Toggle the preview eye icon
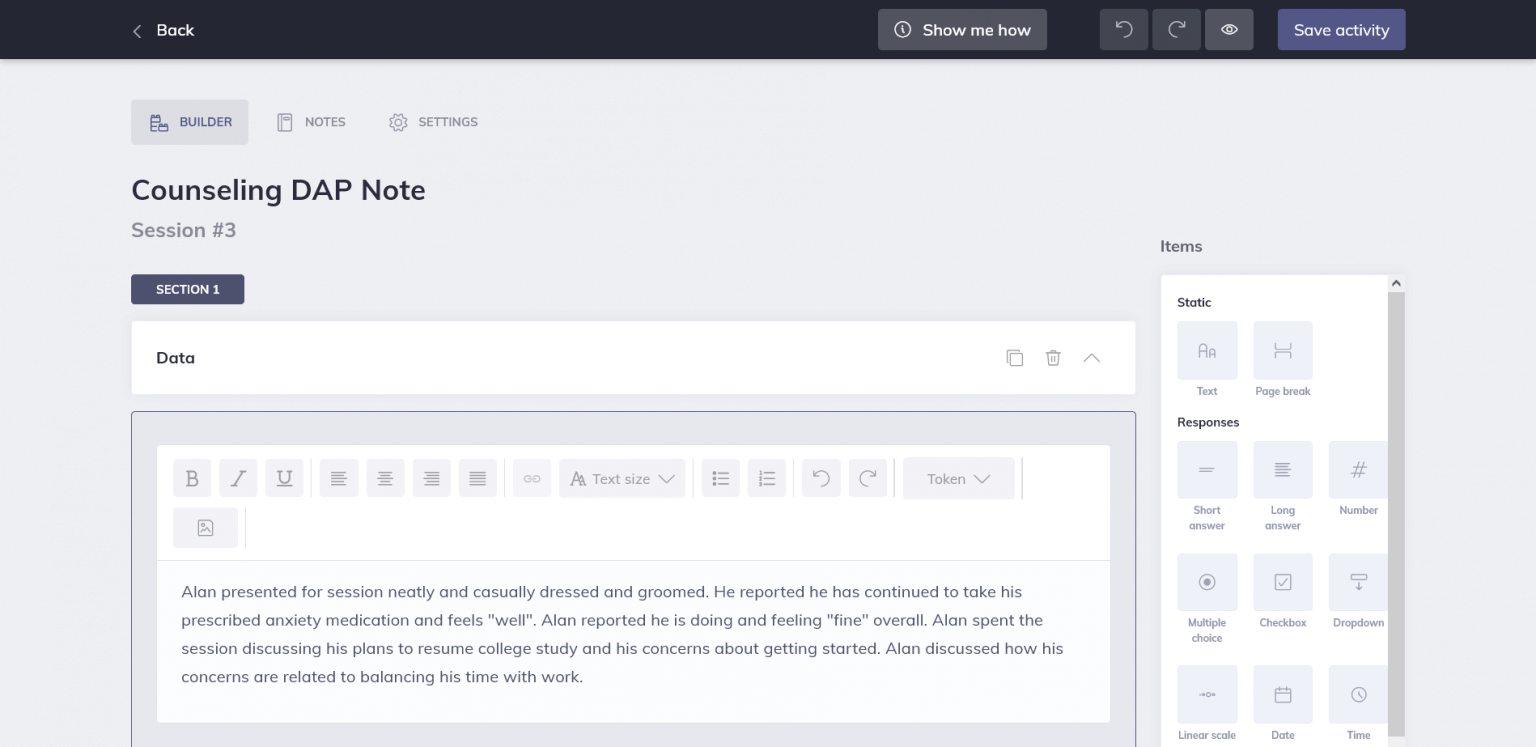Screen dimensions: 1536x747 [1229, 29]
